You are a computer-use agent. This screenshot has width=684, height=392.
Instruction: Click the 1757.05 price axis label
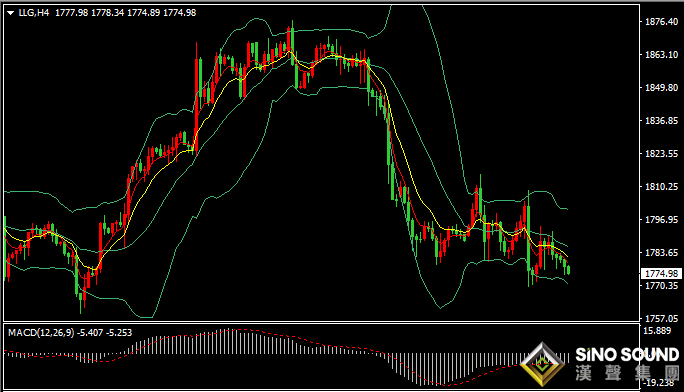tap(662, 319)
